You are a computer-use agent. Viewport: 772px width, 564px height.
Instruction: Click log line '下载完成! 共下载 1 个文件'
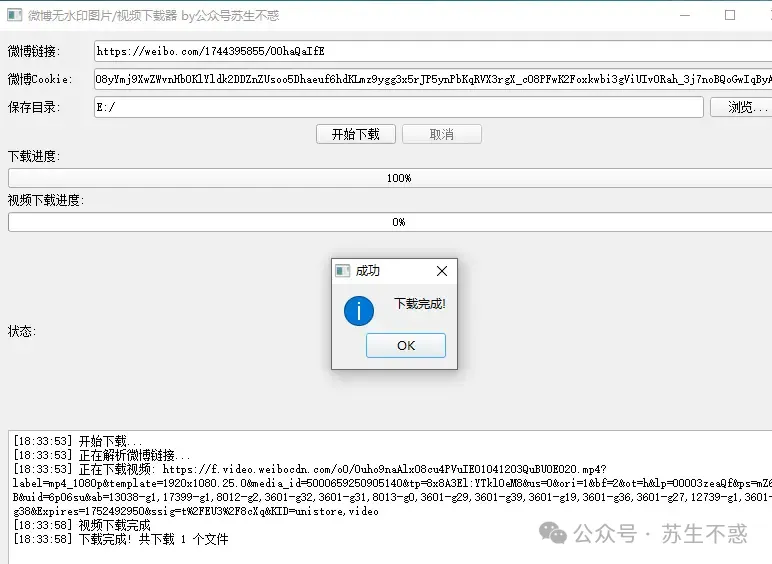tap(121, 539)
